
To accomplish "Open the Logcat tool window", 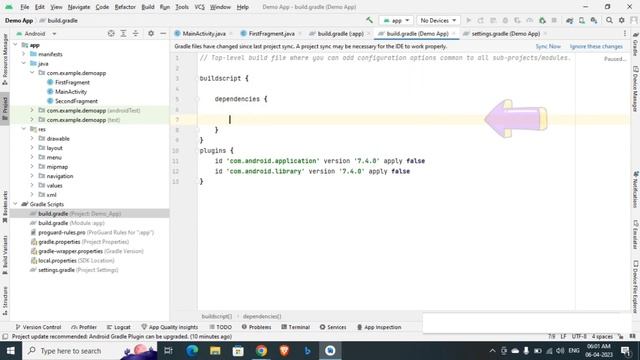I will point(118,327).
